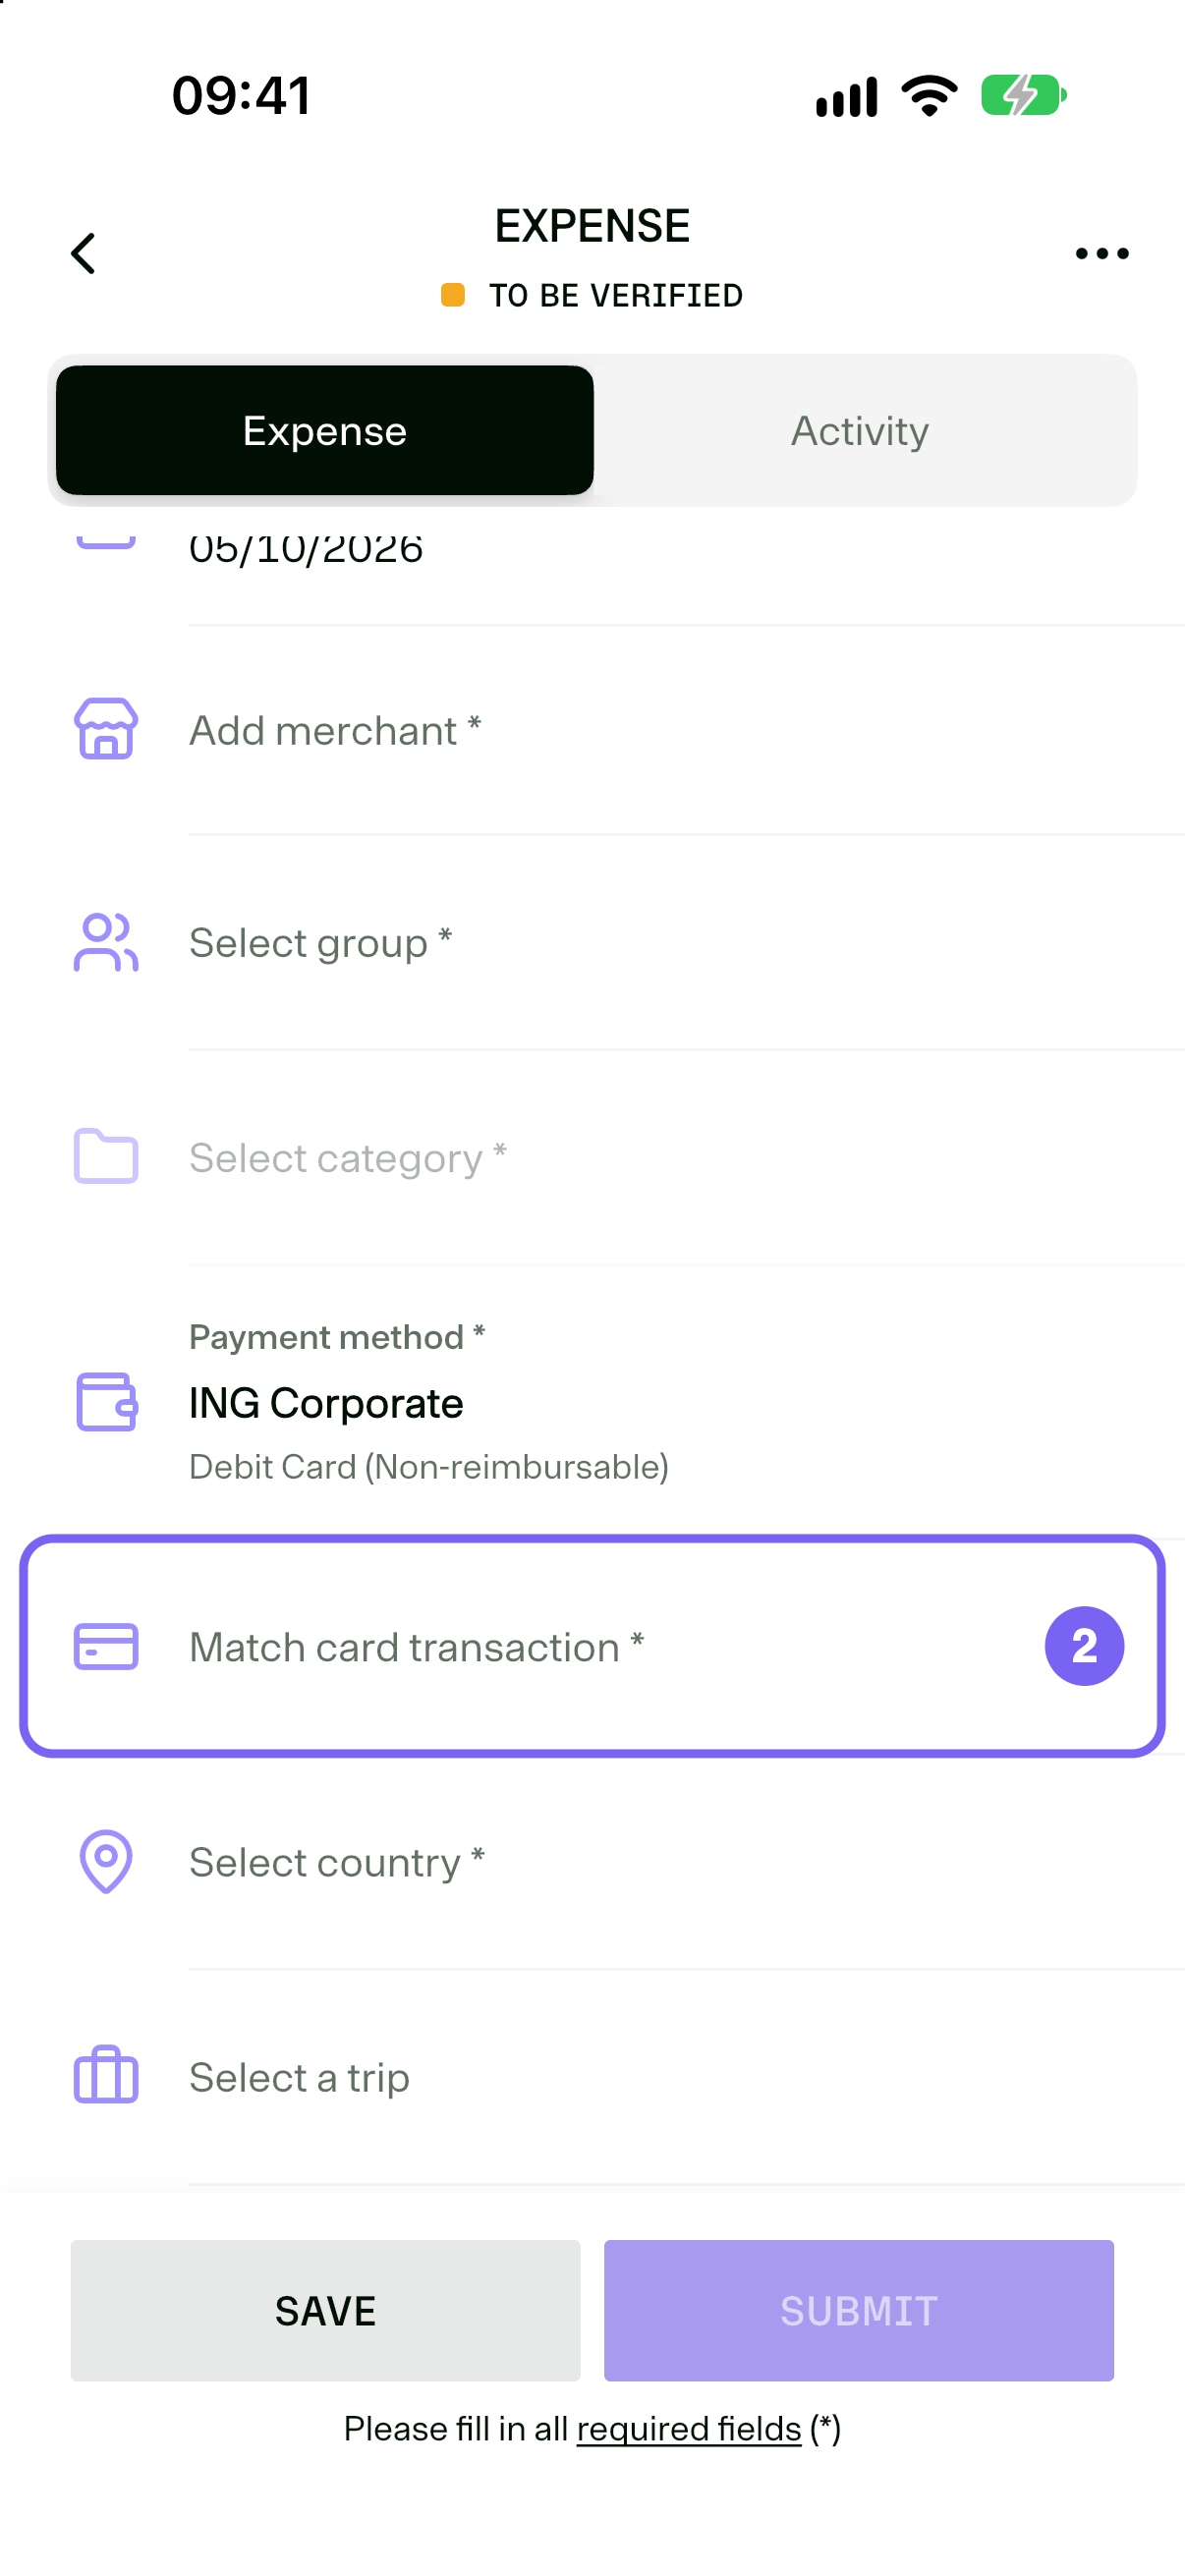Click the purple badge showing 2
Viewport: 1185px width, 2576px height.
[x=1084, y=1646]
